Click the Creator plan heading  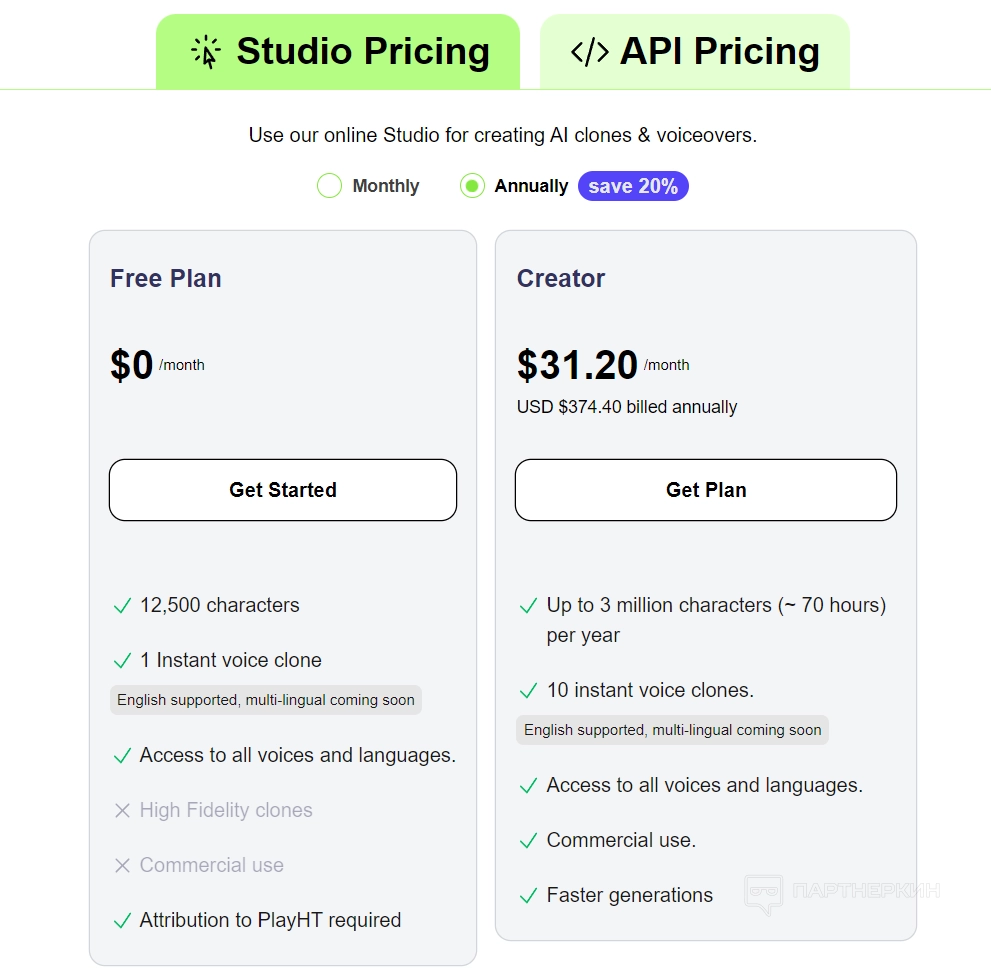coord(561,278)
